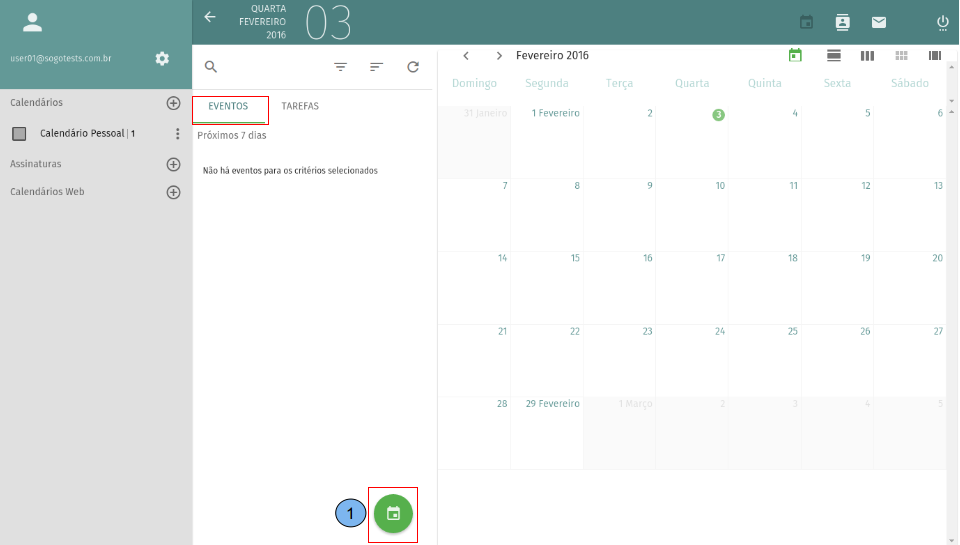Click the power logout icon

pyautogui.click(x=942, y=22)
